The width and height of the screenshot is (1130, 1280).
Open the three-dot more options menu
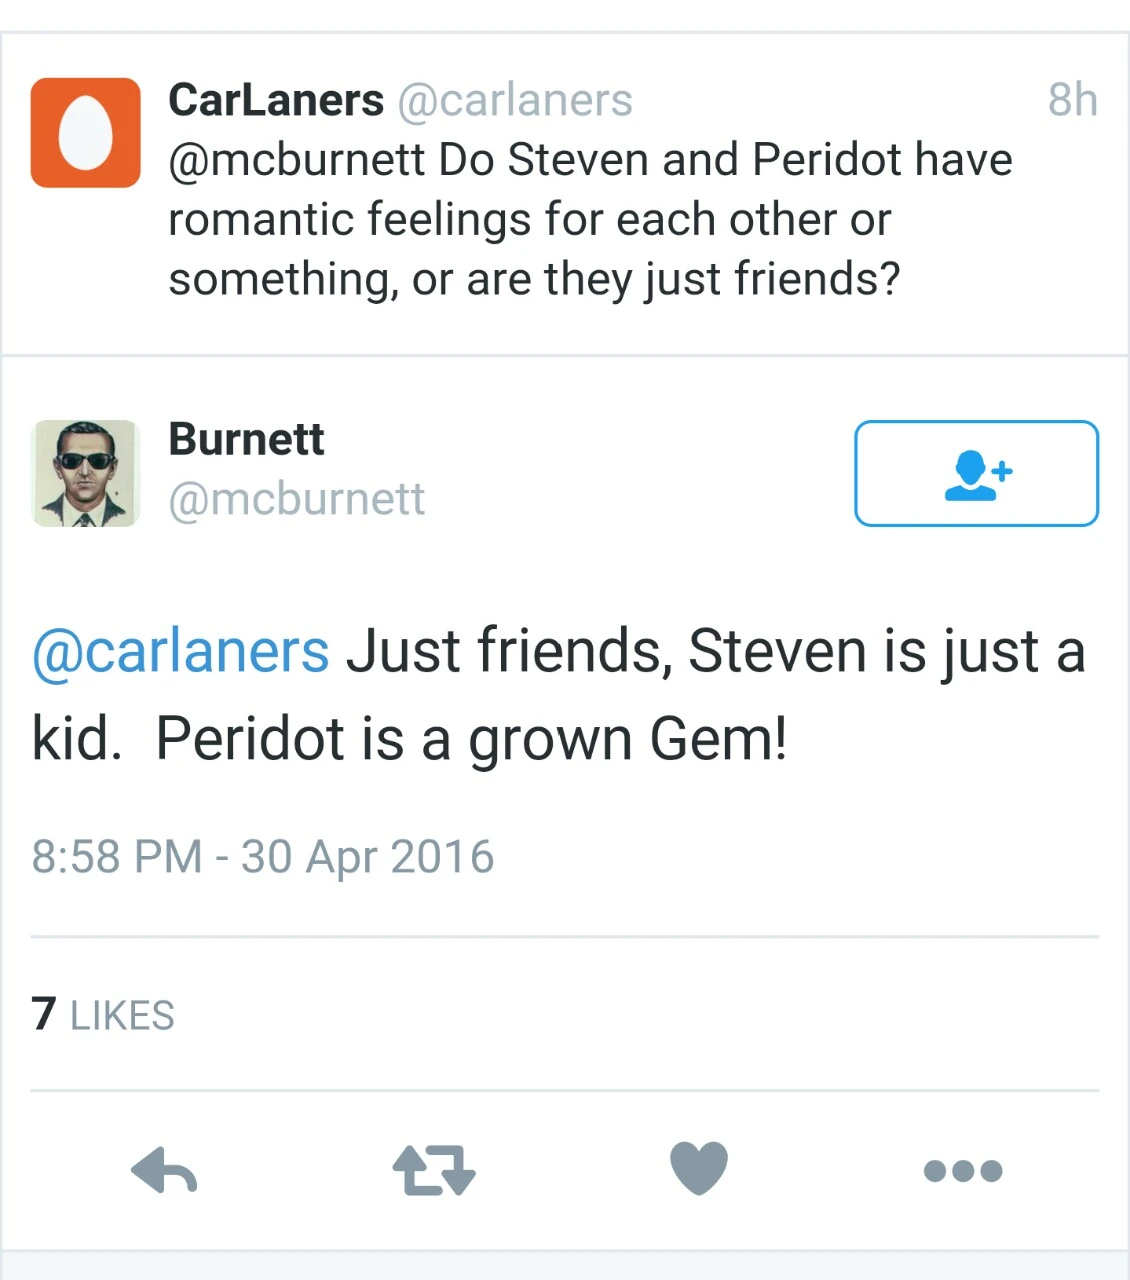pyautogui.click(x=962, y=1171)
